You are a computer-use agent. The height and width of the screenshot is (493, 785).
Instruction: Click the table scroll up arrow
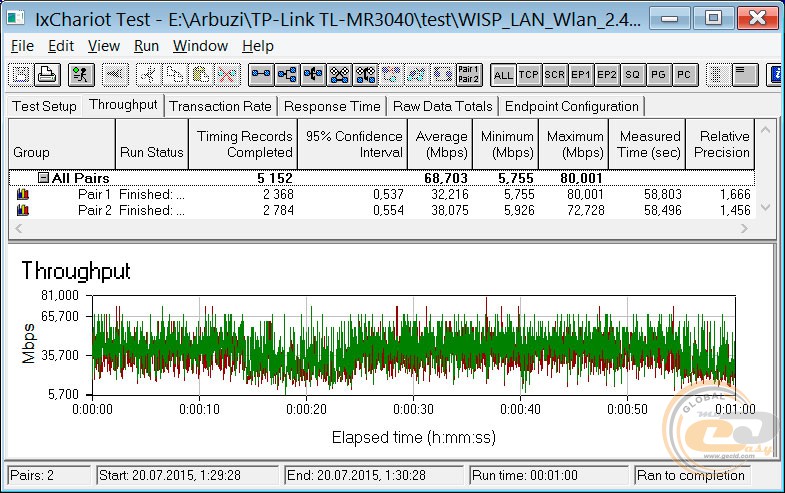pyautogui.click(x=765, y=130)
